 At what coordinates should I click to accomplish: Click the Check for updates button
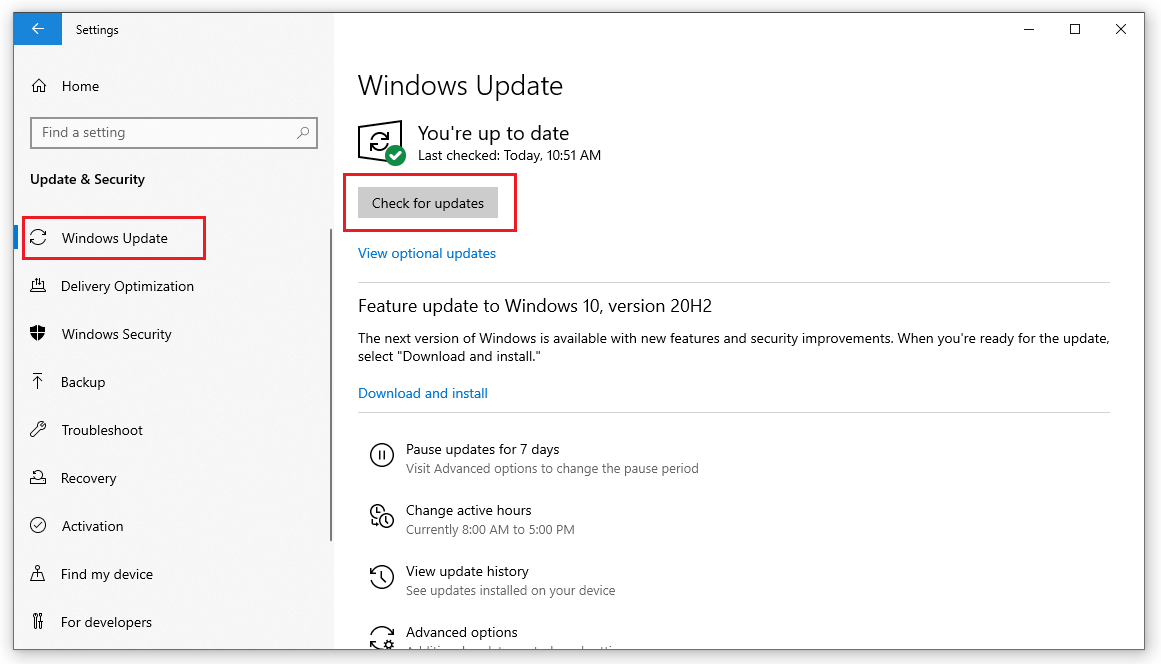[427, 202]
